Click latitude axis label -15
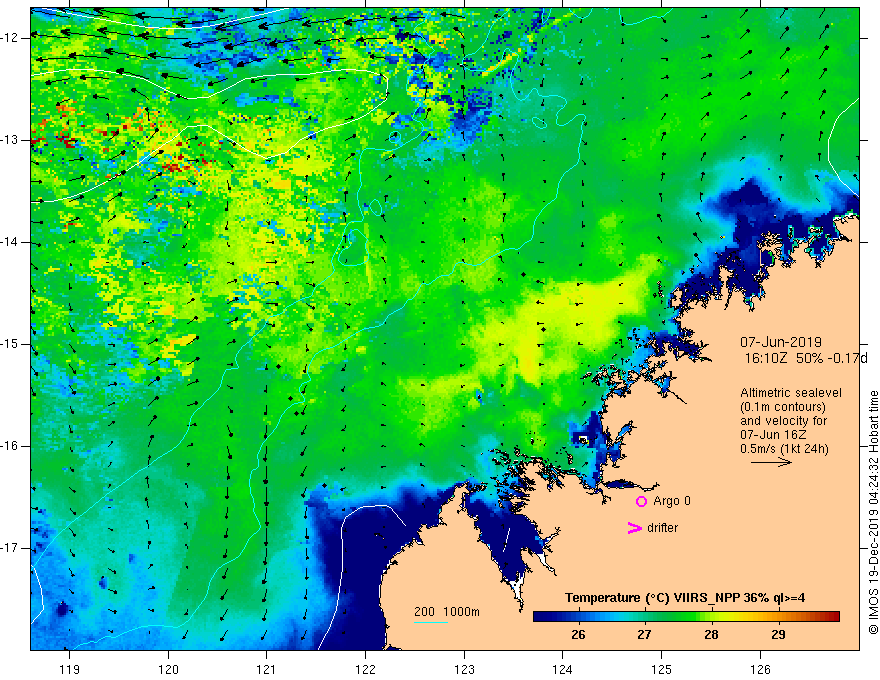This screenshot has height=680, width=880. point(10,344)
